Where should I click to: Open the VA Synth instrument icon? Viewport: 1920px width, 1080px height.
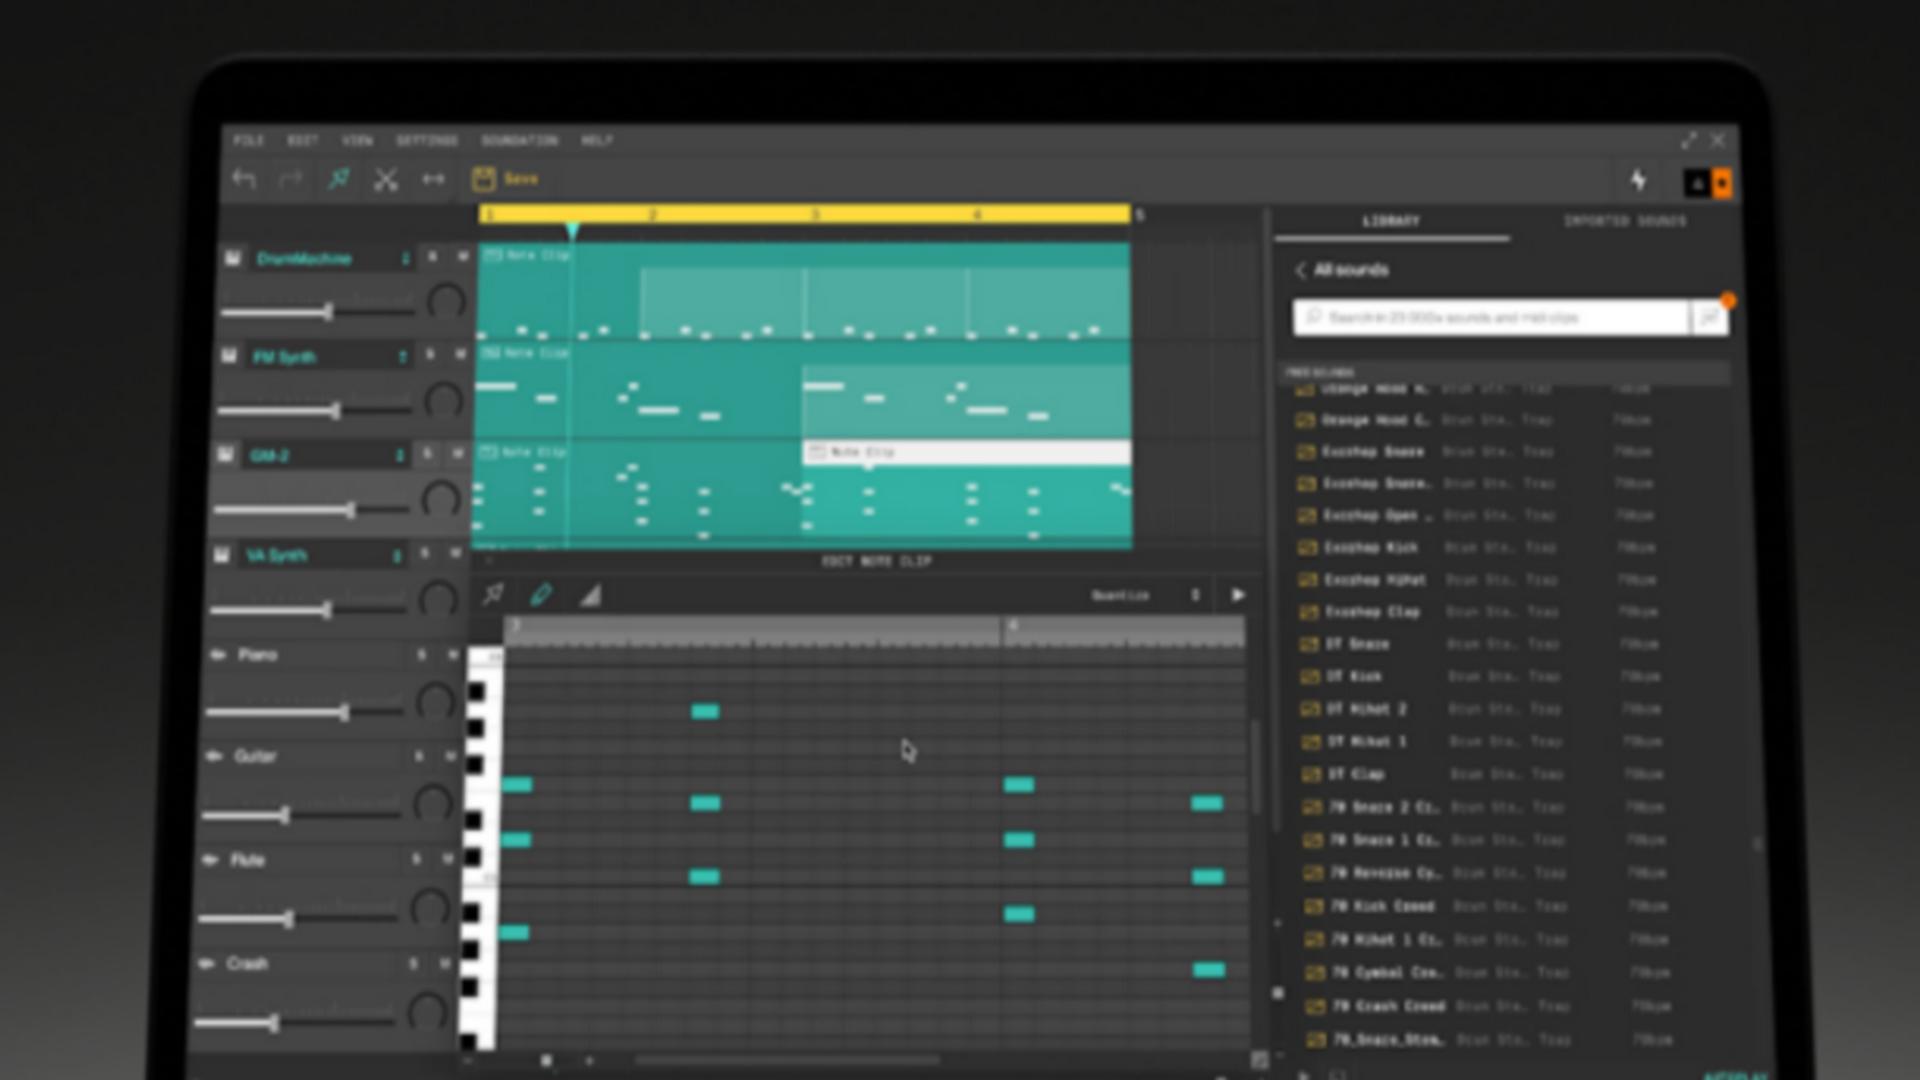pos(222,554)
